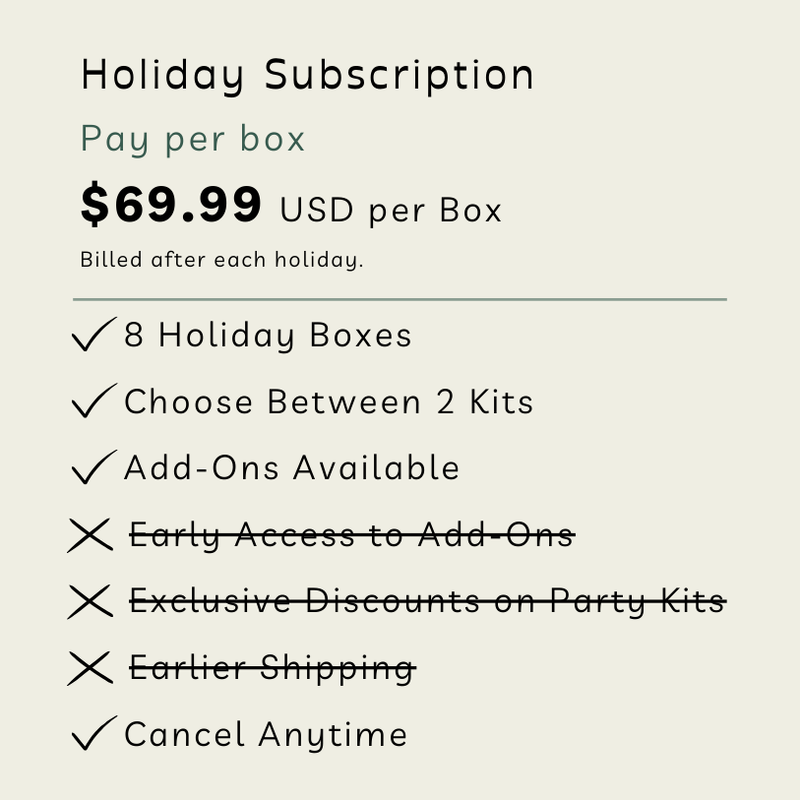Select the checkmark beside Add-Ons Available
The width and height of the screenshot is (800, 800).
click(x=94, y=467)
